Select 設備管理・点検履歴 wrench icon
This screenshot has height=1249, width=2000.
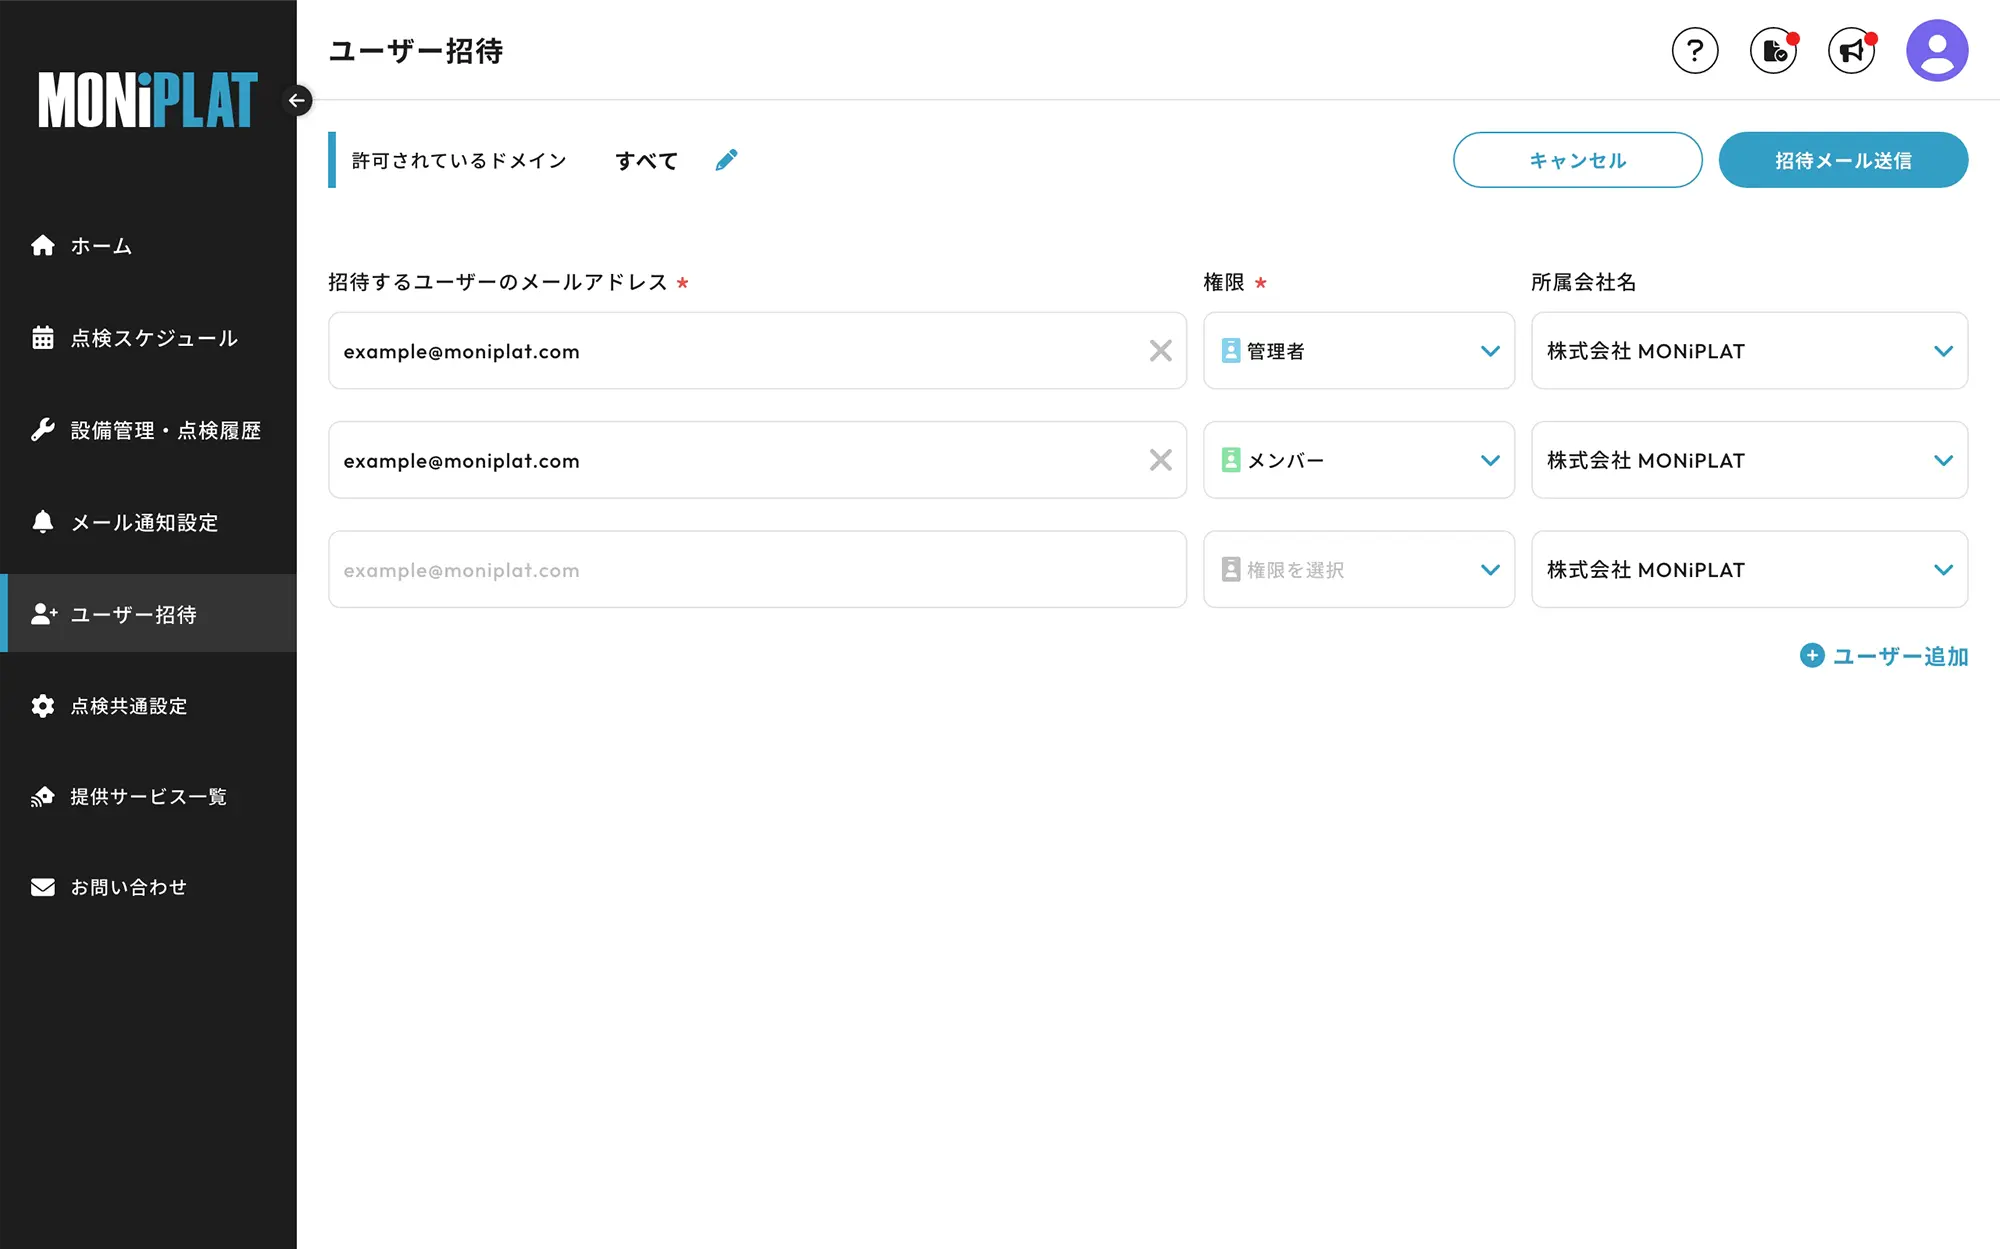tap(43, 430)
